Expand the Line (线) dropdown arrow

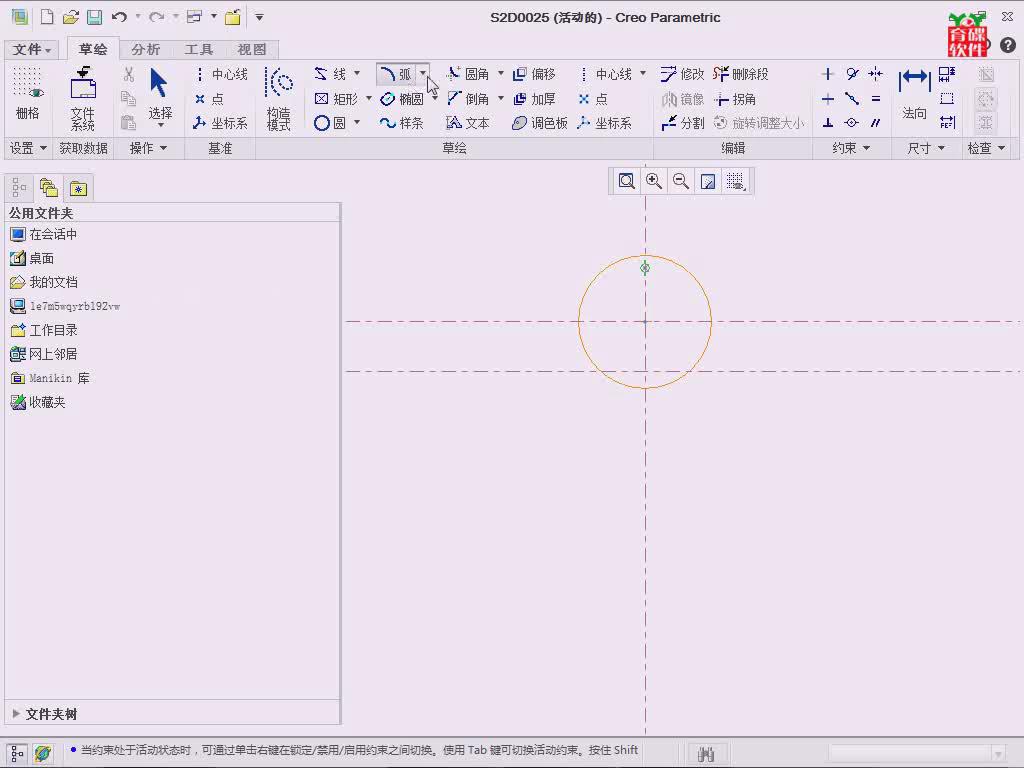click(x=357, y=73)
